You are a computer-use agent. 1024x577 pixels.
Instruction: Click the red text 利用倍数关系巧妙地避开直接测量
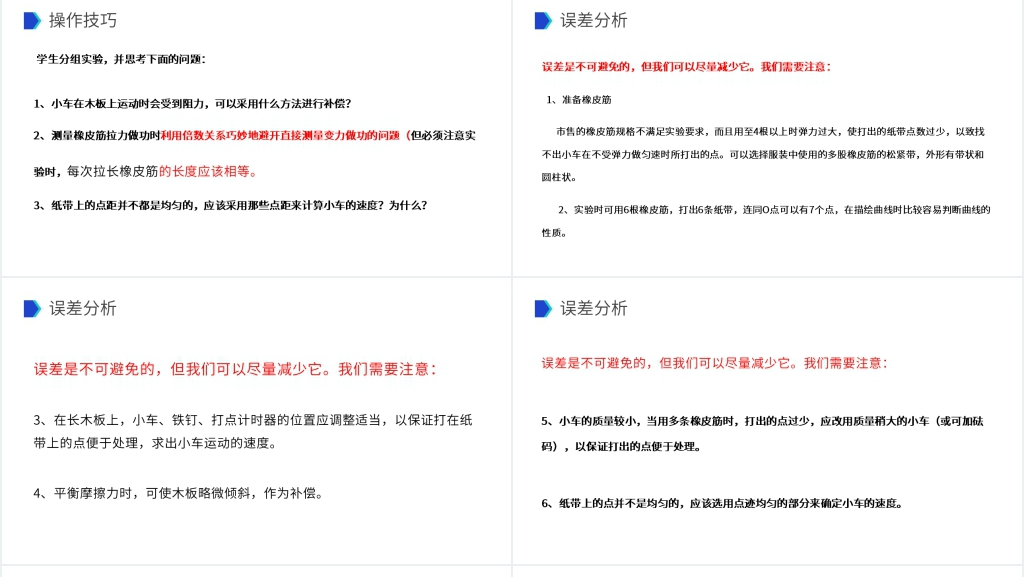click(x=280, y=135)
